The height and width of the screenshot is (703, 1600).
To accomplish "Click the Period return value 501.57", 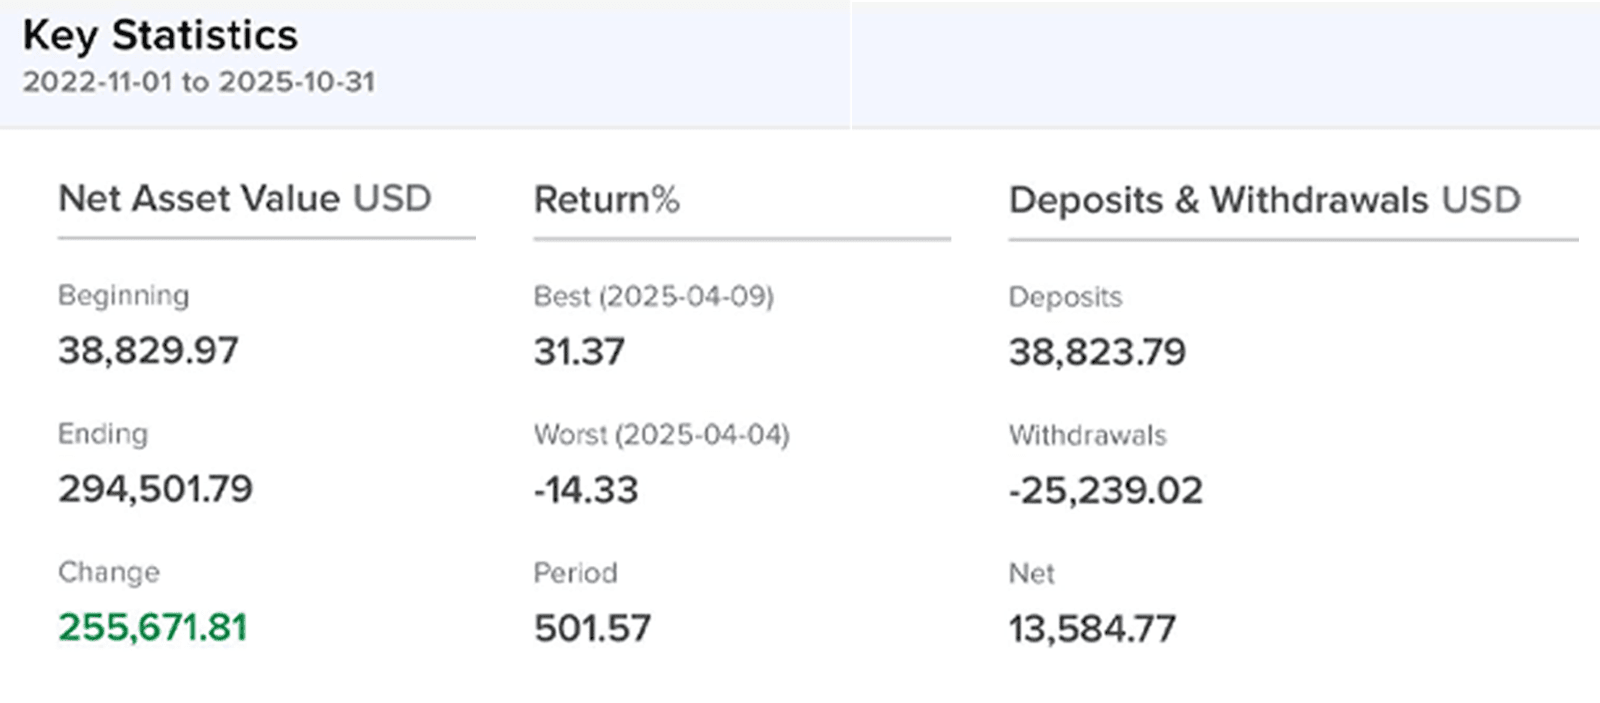I will coord(592,628).
